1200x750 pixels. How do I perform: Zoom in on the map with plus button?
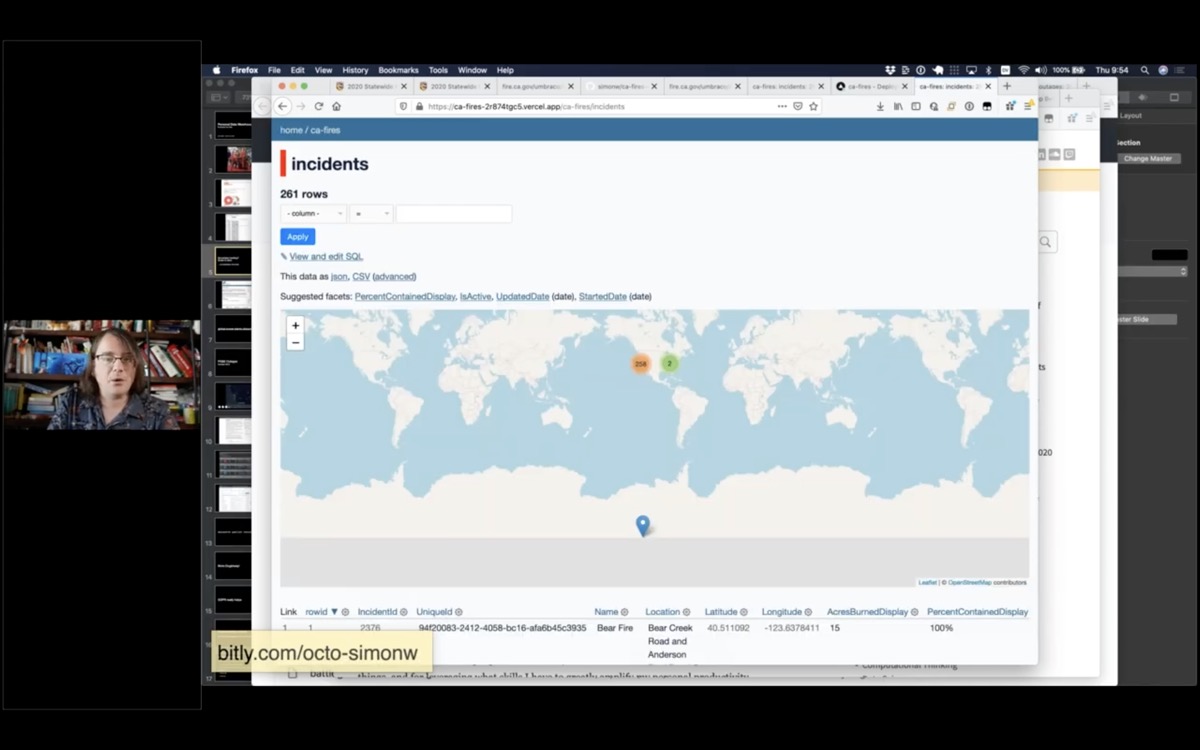tap(295, 326)
